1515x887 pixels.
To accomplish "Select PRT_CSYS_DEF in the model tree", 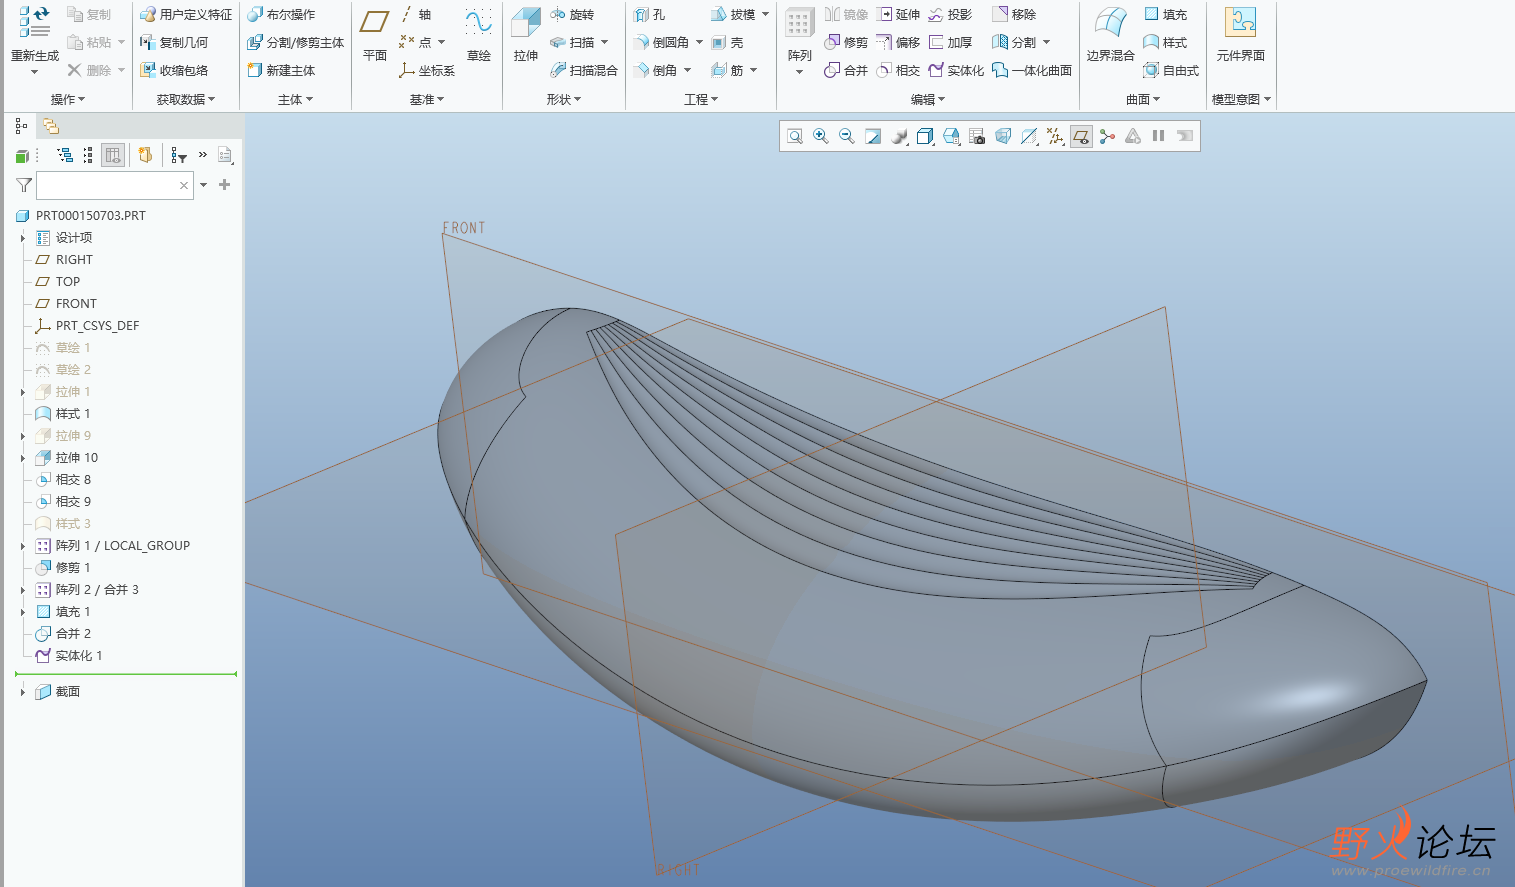I will click(x=97, y=326).
